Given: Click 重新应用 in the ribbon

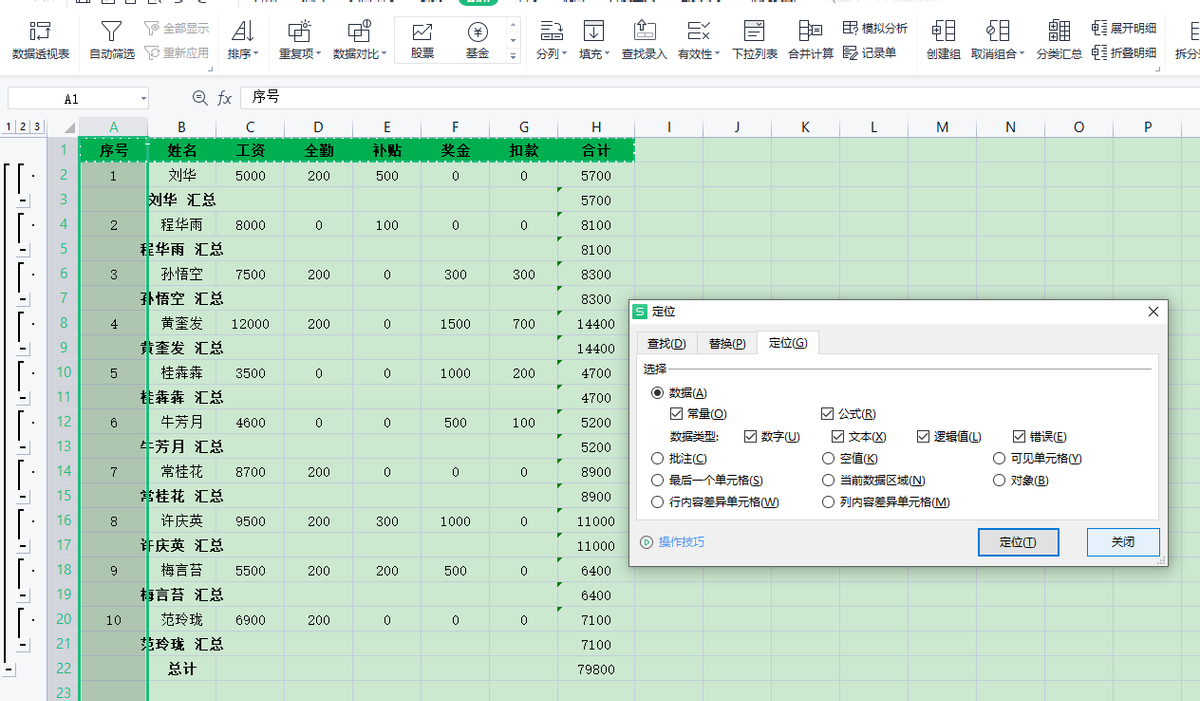Looking at the screenshot, I should pyautogui.click(x=177, y=52).
